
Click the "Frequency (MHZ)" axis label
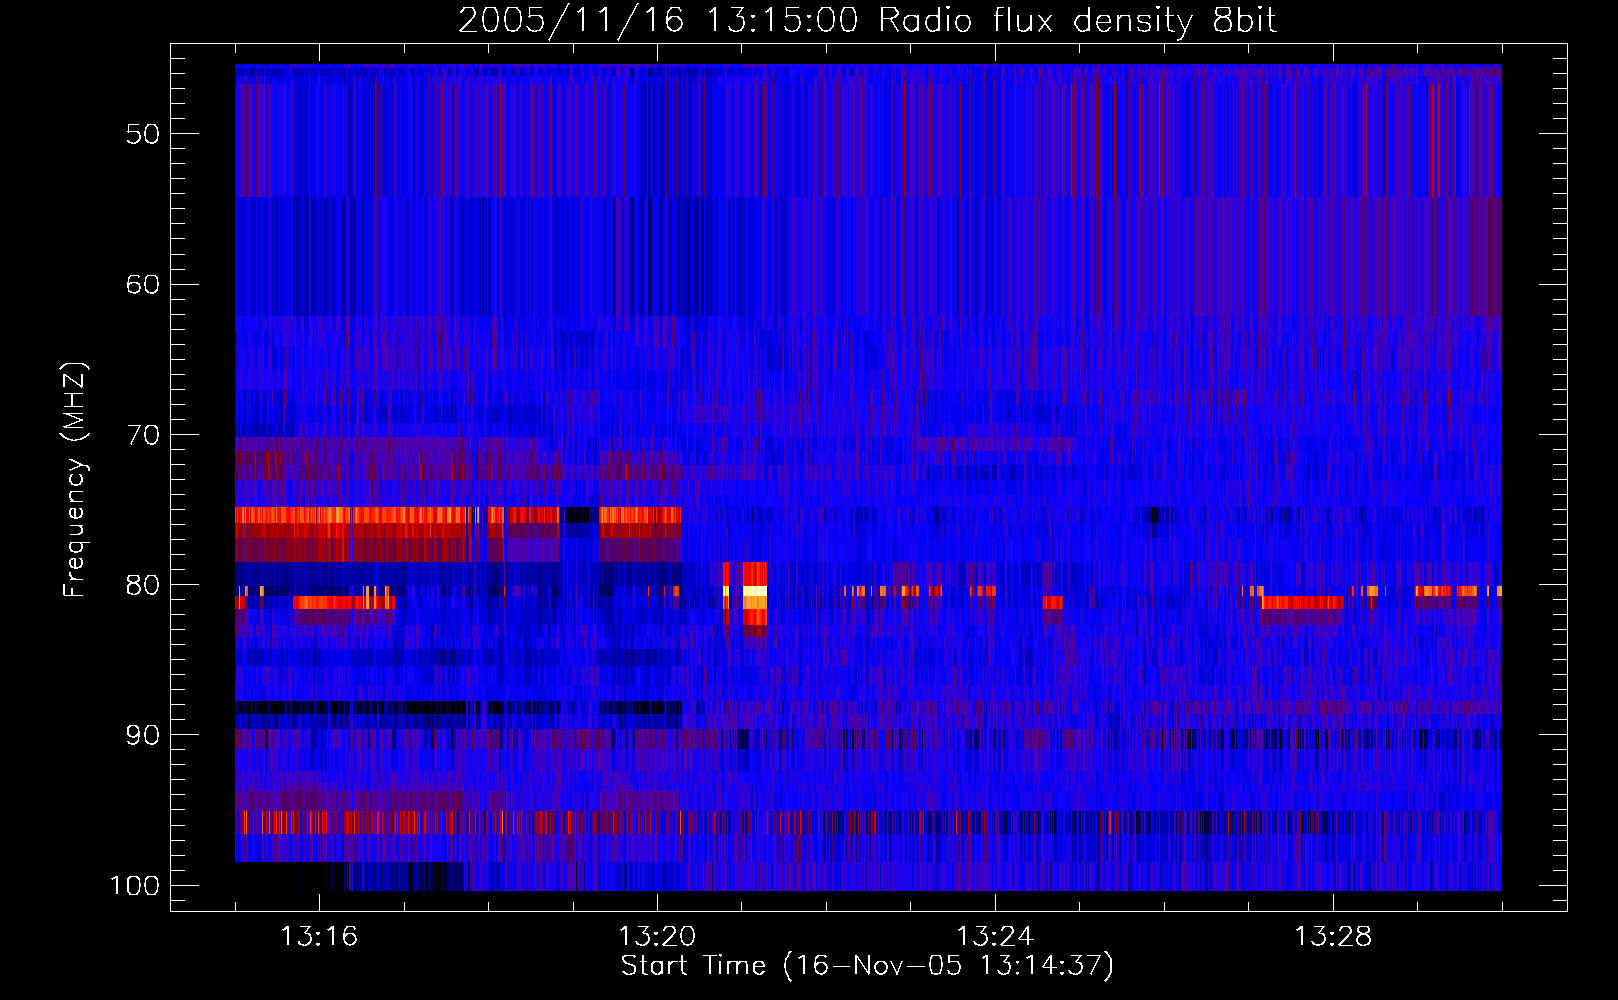(75, 479)
